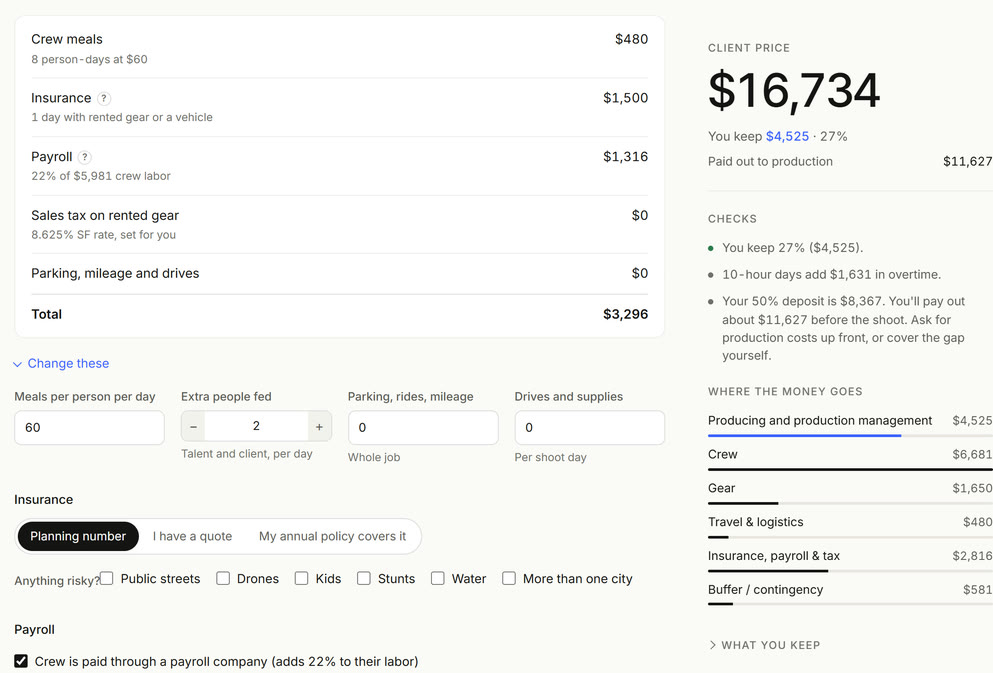The width and height of the screenshot is (993, 673).
Task: Increase Extra people fed with plus button
Action: coord(320,427)
